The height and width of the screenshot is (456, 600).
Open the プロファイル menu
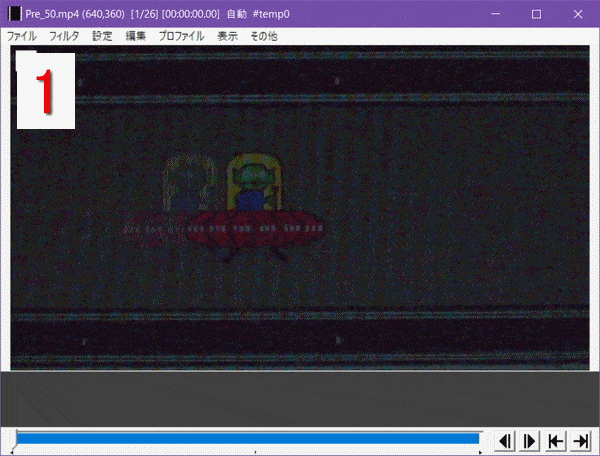click(x=181, y=36)
